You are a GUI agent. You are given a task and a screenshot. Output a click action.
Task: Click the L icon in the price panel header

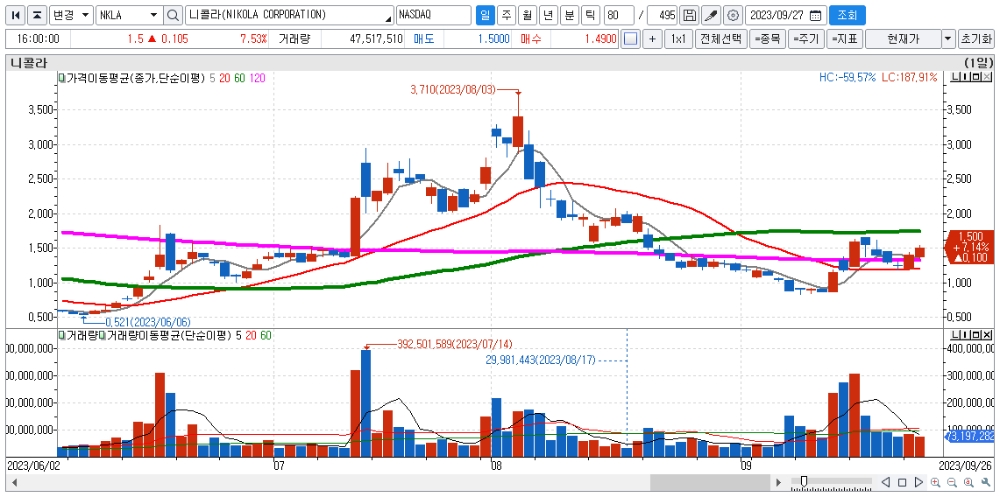pyautogui.click(x=954, y=78)
